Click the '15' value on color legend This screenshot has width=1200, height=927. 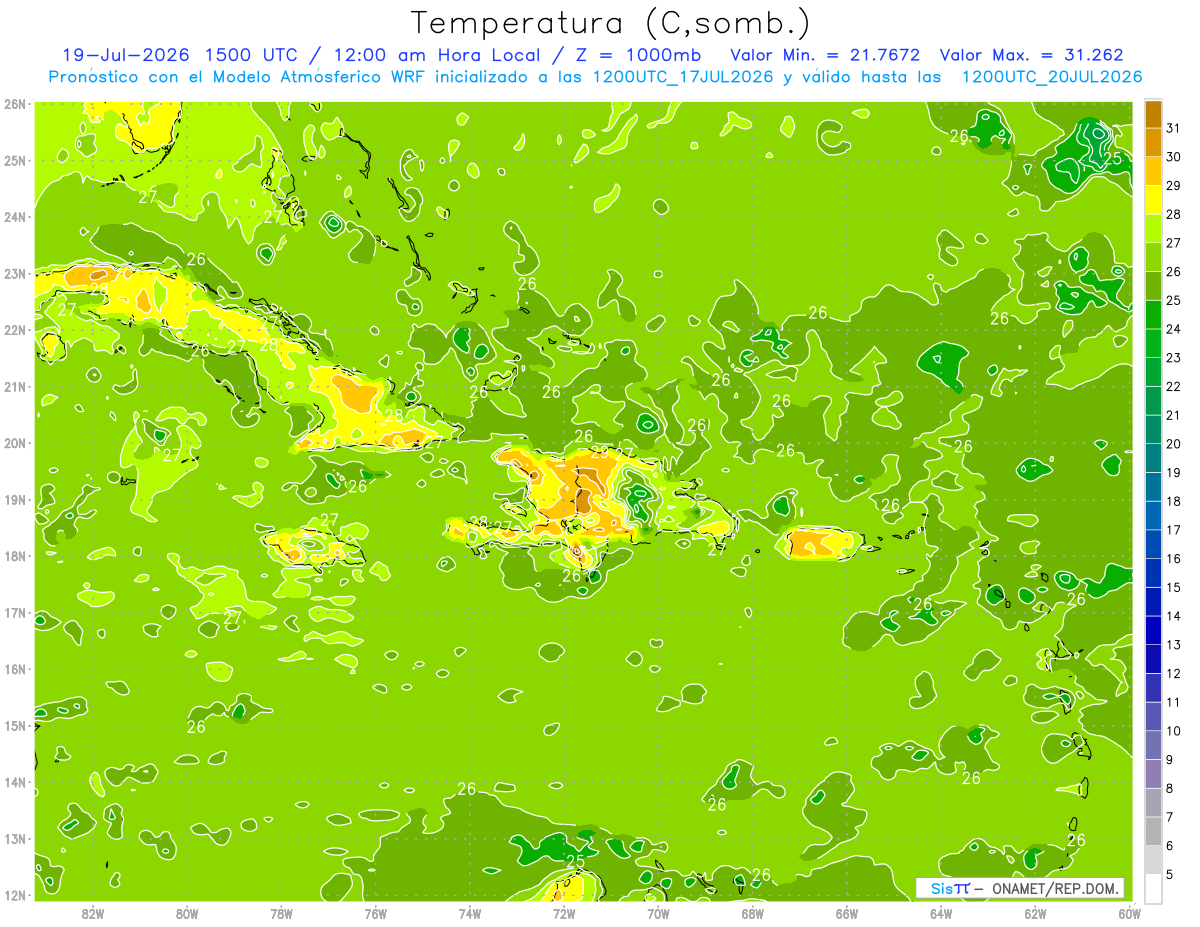click(x=1173, y=587)
